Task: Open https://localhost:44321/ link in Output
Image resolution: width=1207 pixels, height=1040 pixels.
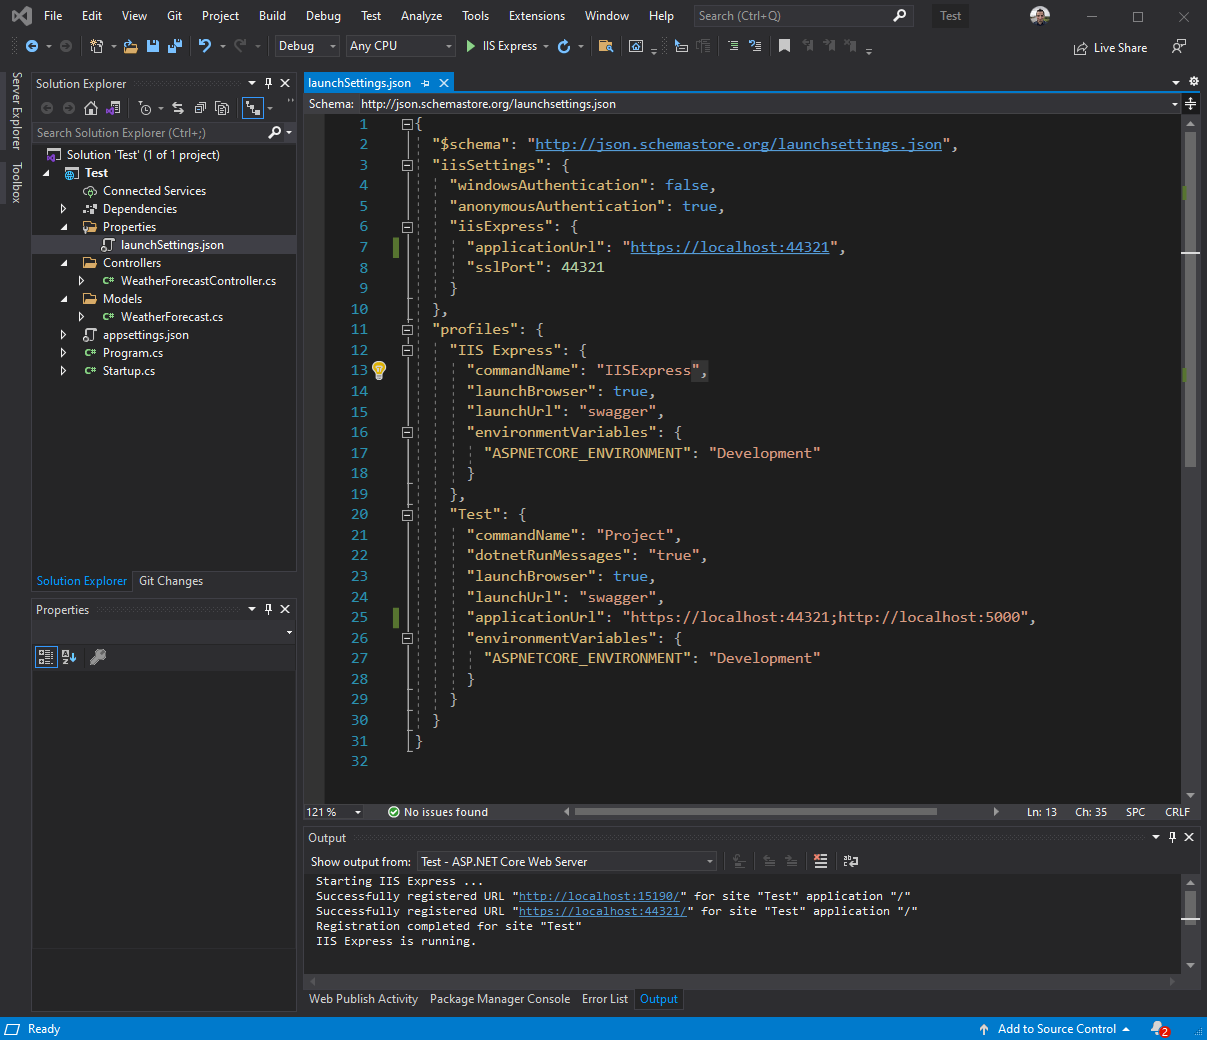Action: 603,911
